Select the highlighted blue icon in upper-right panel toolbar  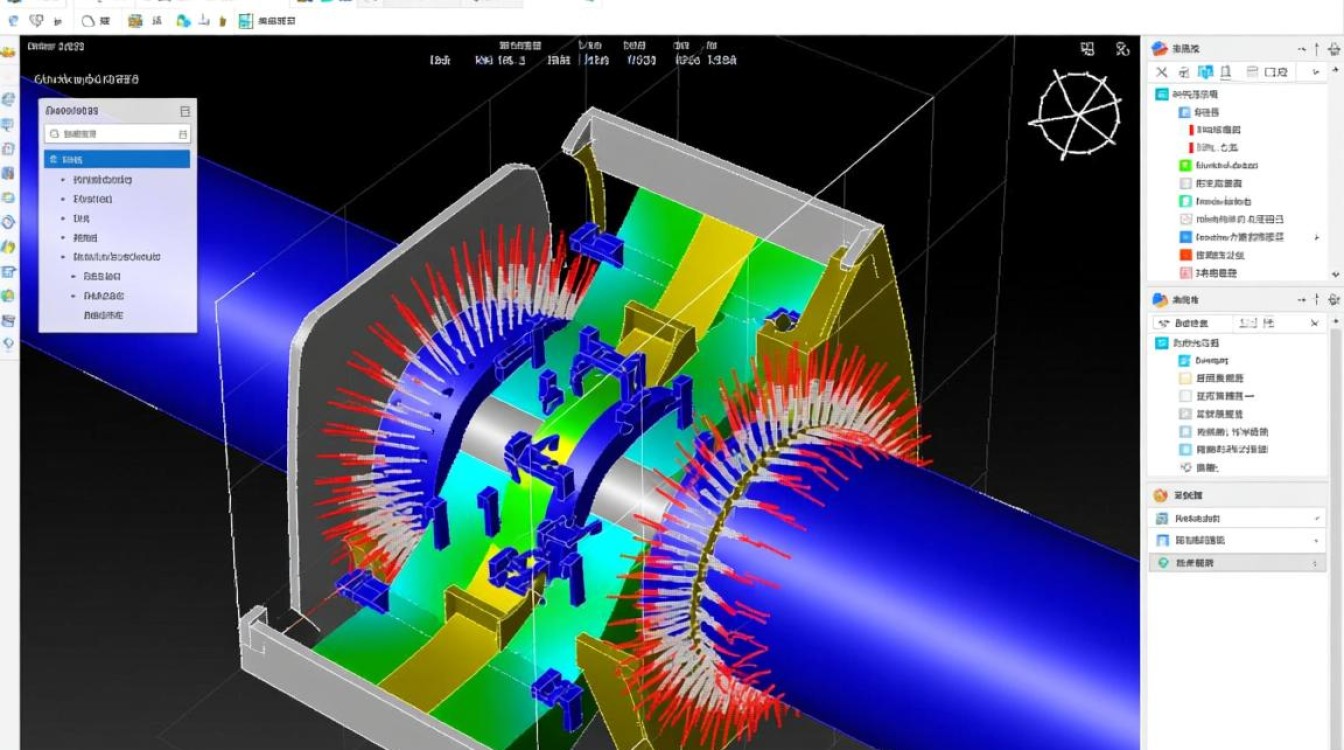tap(1205, 72)
